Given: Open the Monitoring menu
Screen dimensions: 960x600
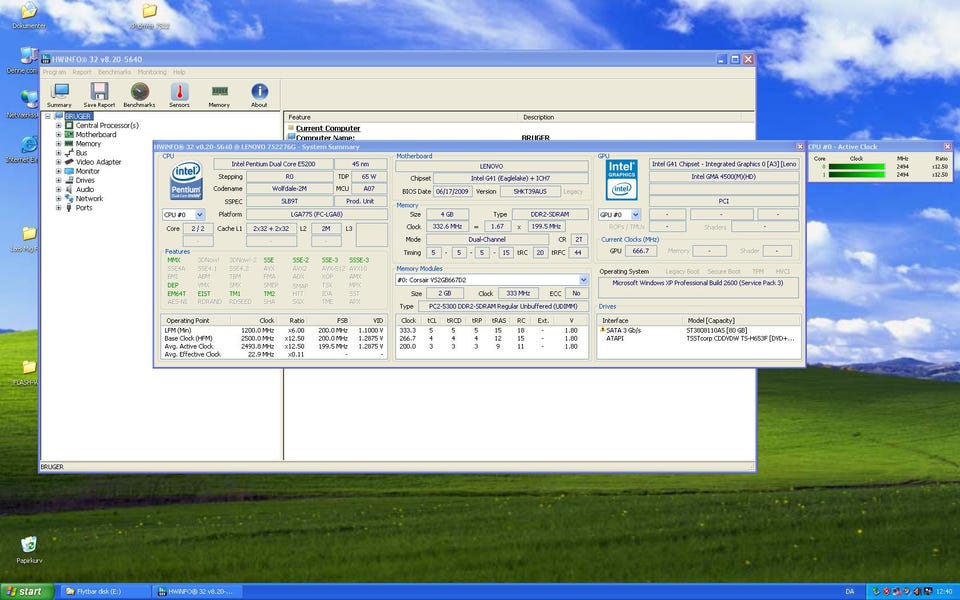Looking at the screenshot, I should [152, 72].
